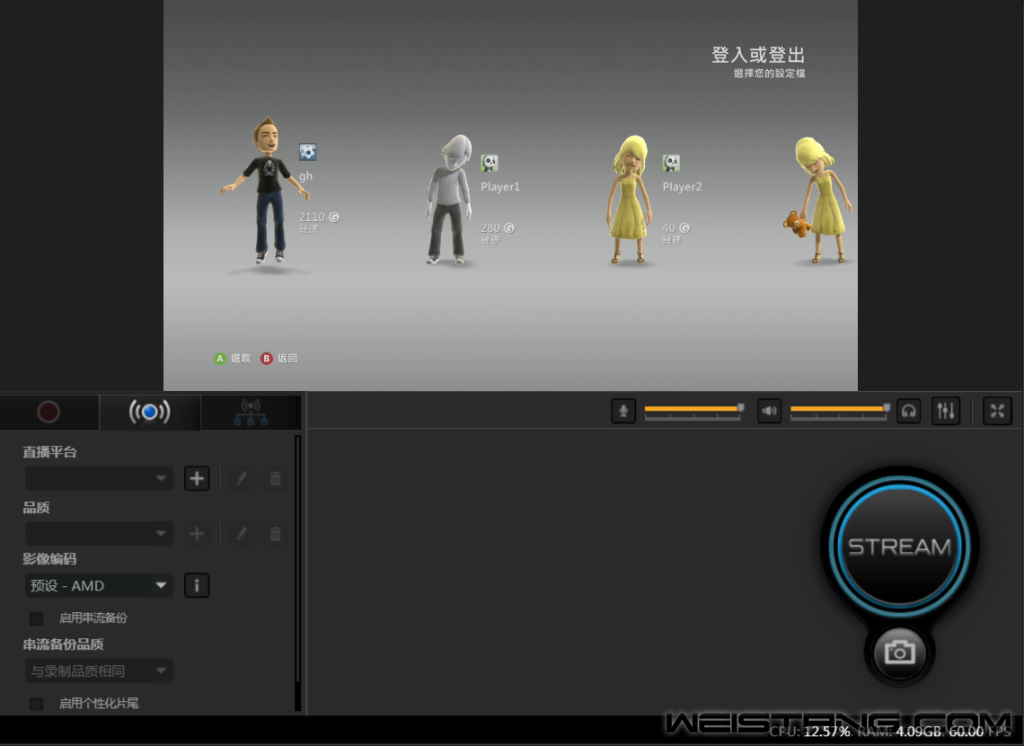Select the avatar holding a teddy bear
The height and width of the screenshot is (746, 1024).
pyautogui.click(x=820, y=199)
